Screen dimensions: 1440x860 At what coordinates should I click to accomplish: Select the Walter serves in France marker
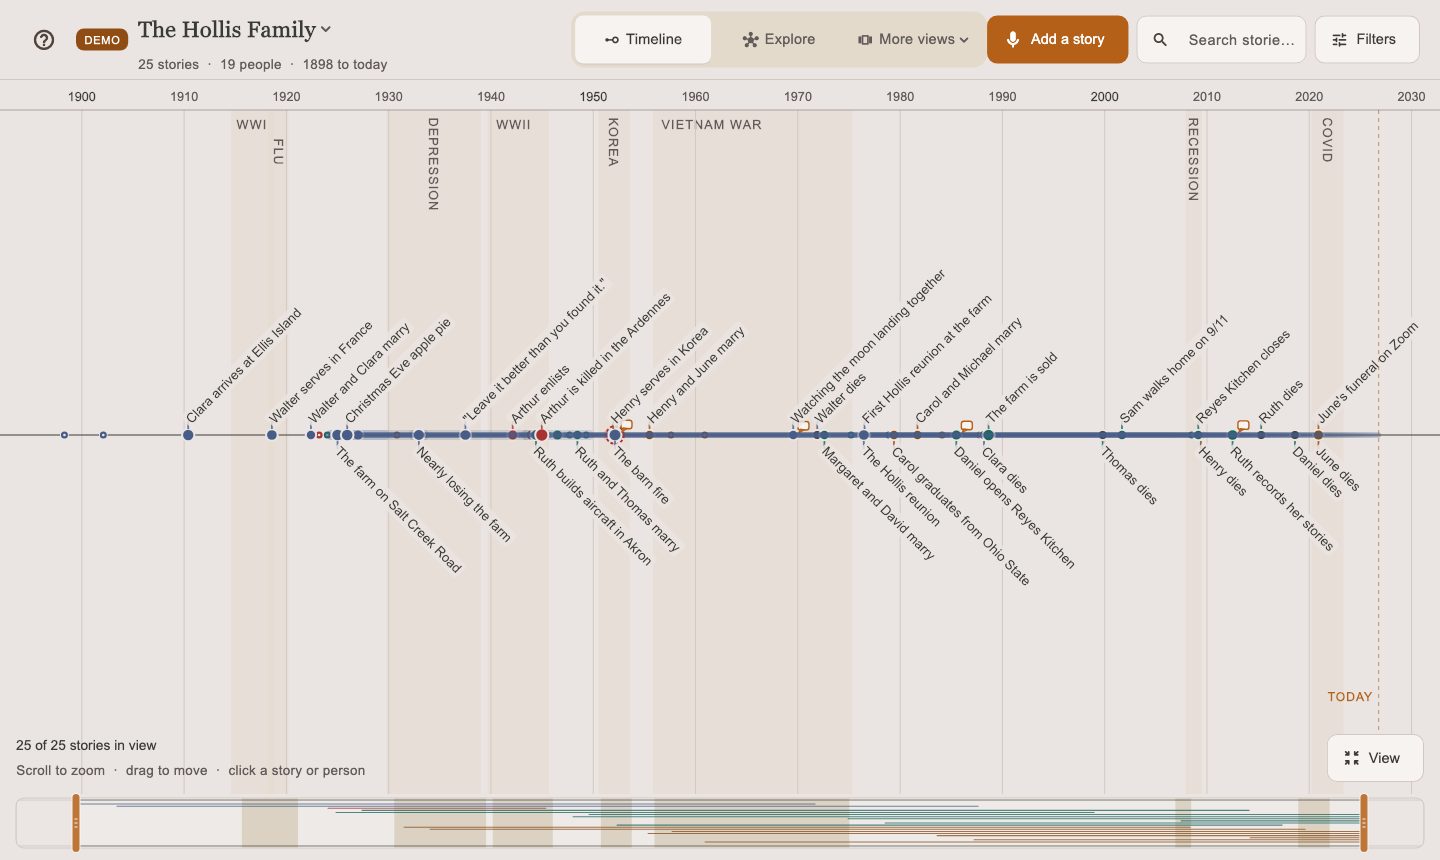[x=272, y=435]
